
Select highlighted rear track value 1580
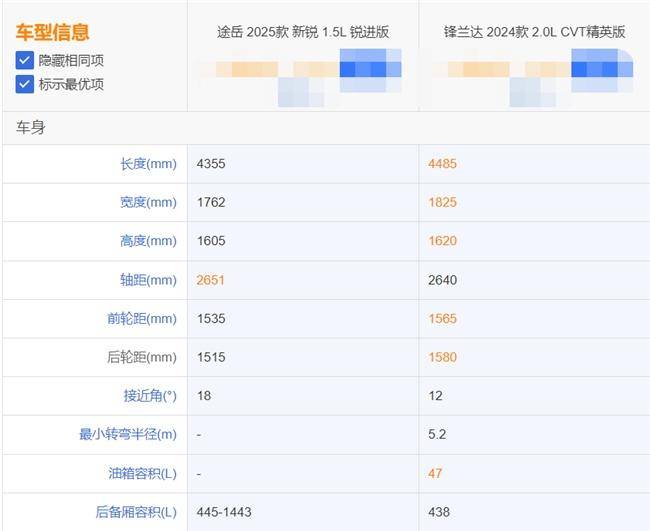click(442, 357)
